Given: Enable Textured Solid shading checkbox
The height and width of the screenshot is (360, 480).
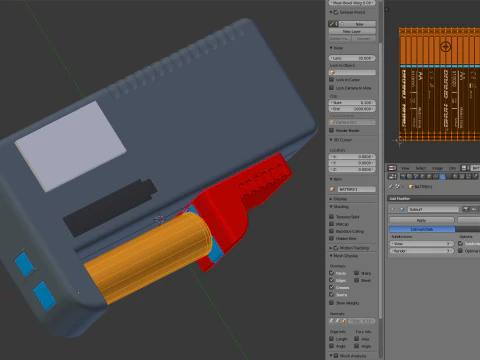Looking at the screenshot, I should click(x=332, y=217).
